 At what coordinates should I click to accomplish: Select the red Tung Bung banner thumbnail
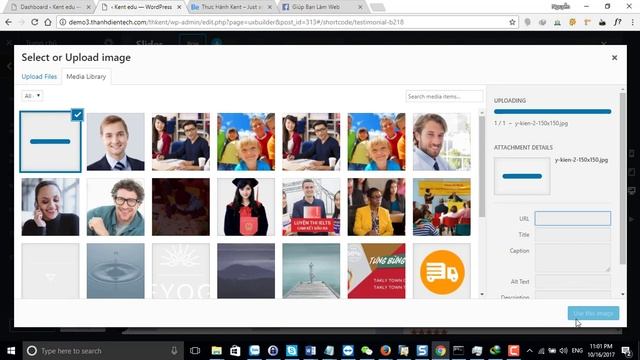376,271
